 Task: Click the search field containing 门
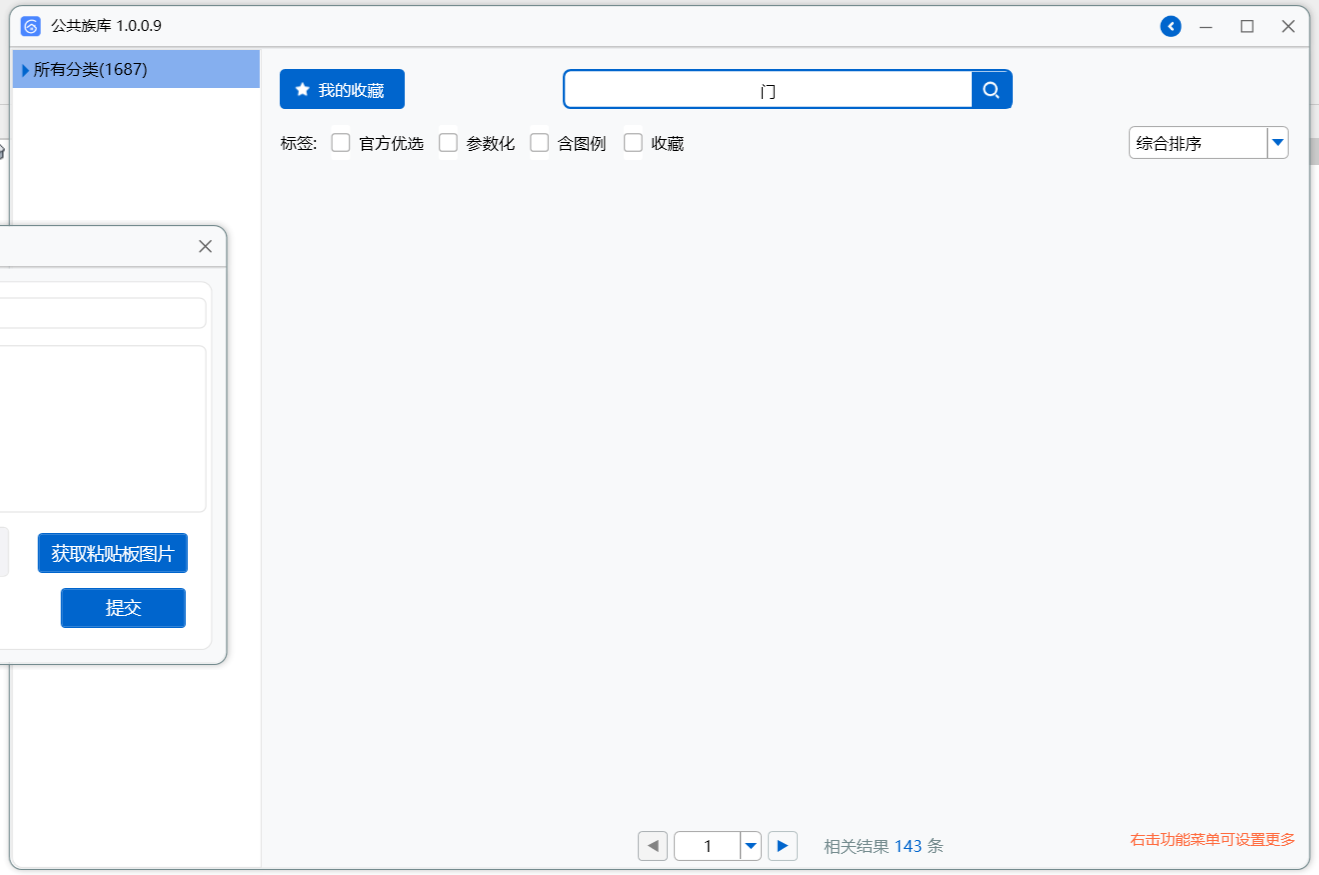point(767,90)
